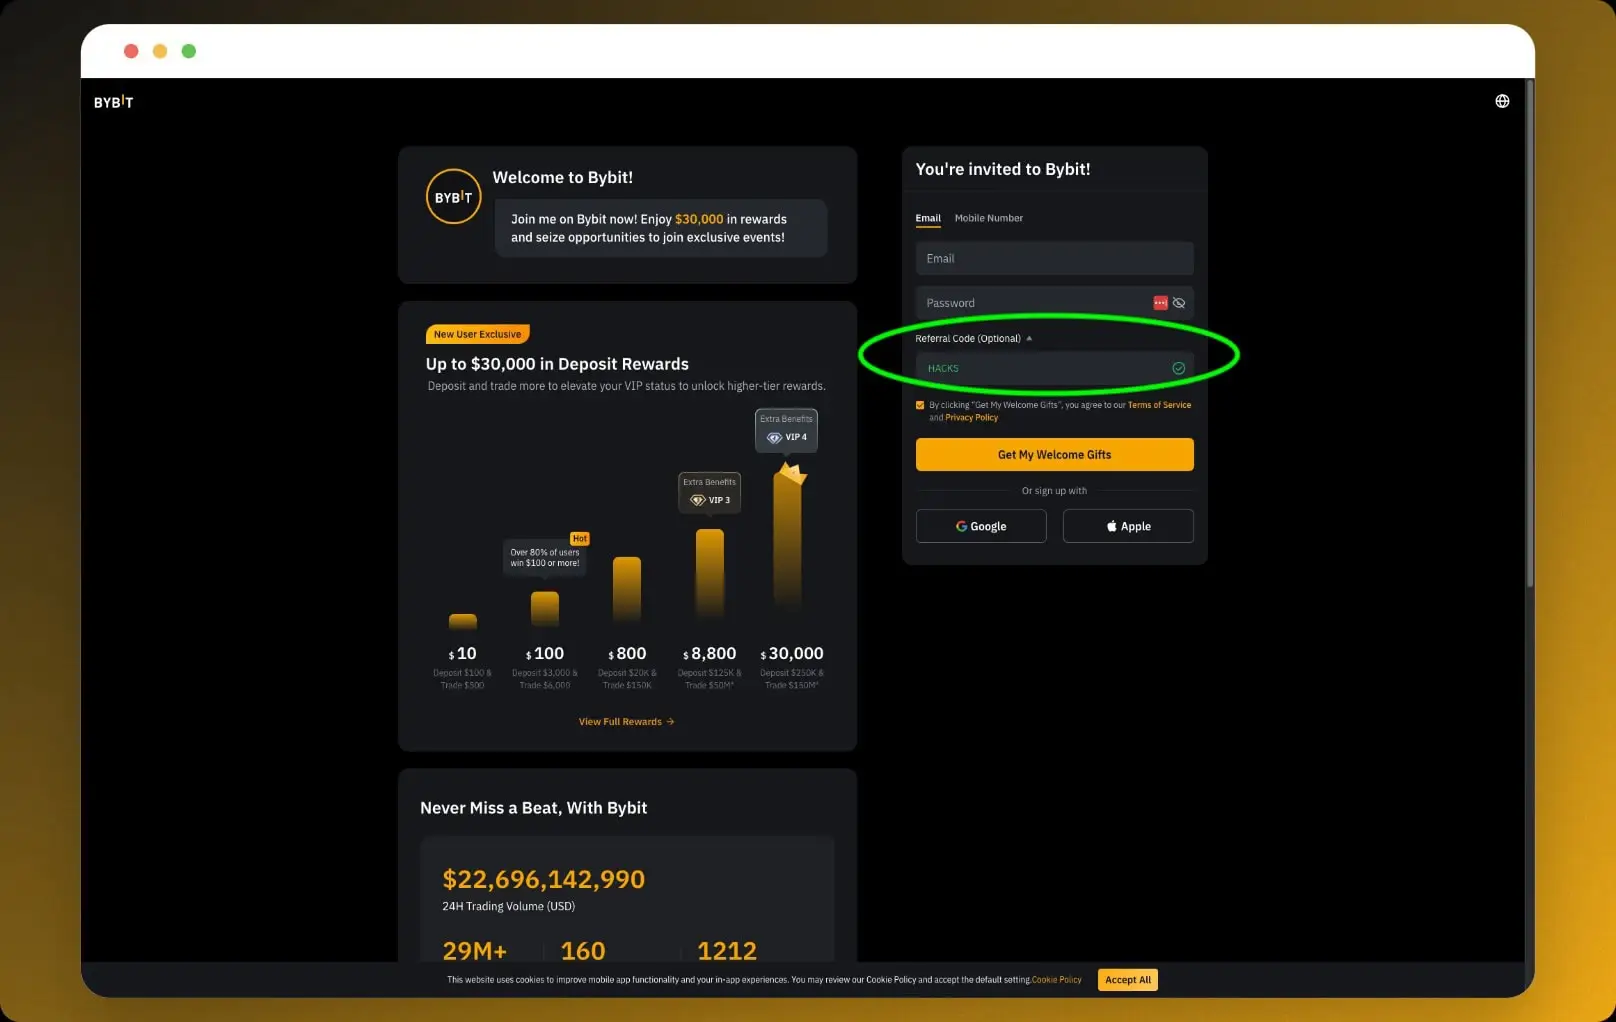Open the Terms of Service link
Image resolution: width=1616 pixels, height=1022 pixels.
click(1160, 405)
